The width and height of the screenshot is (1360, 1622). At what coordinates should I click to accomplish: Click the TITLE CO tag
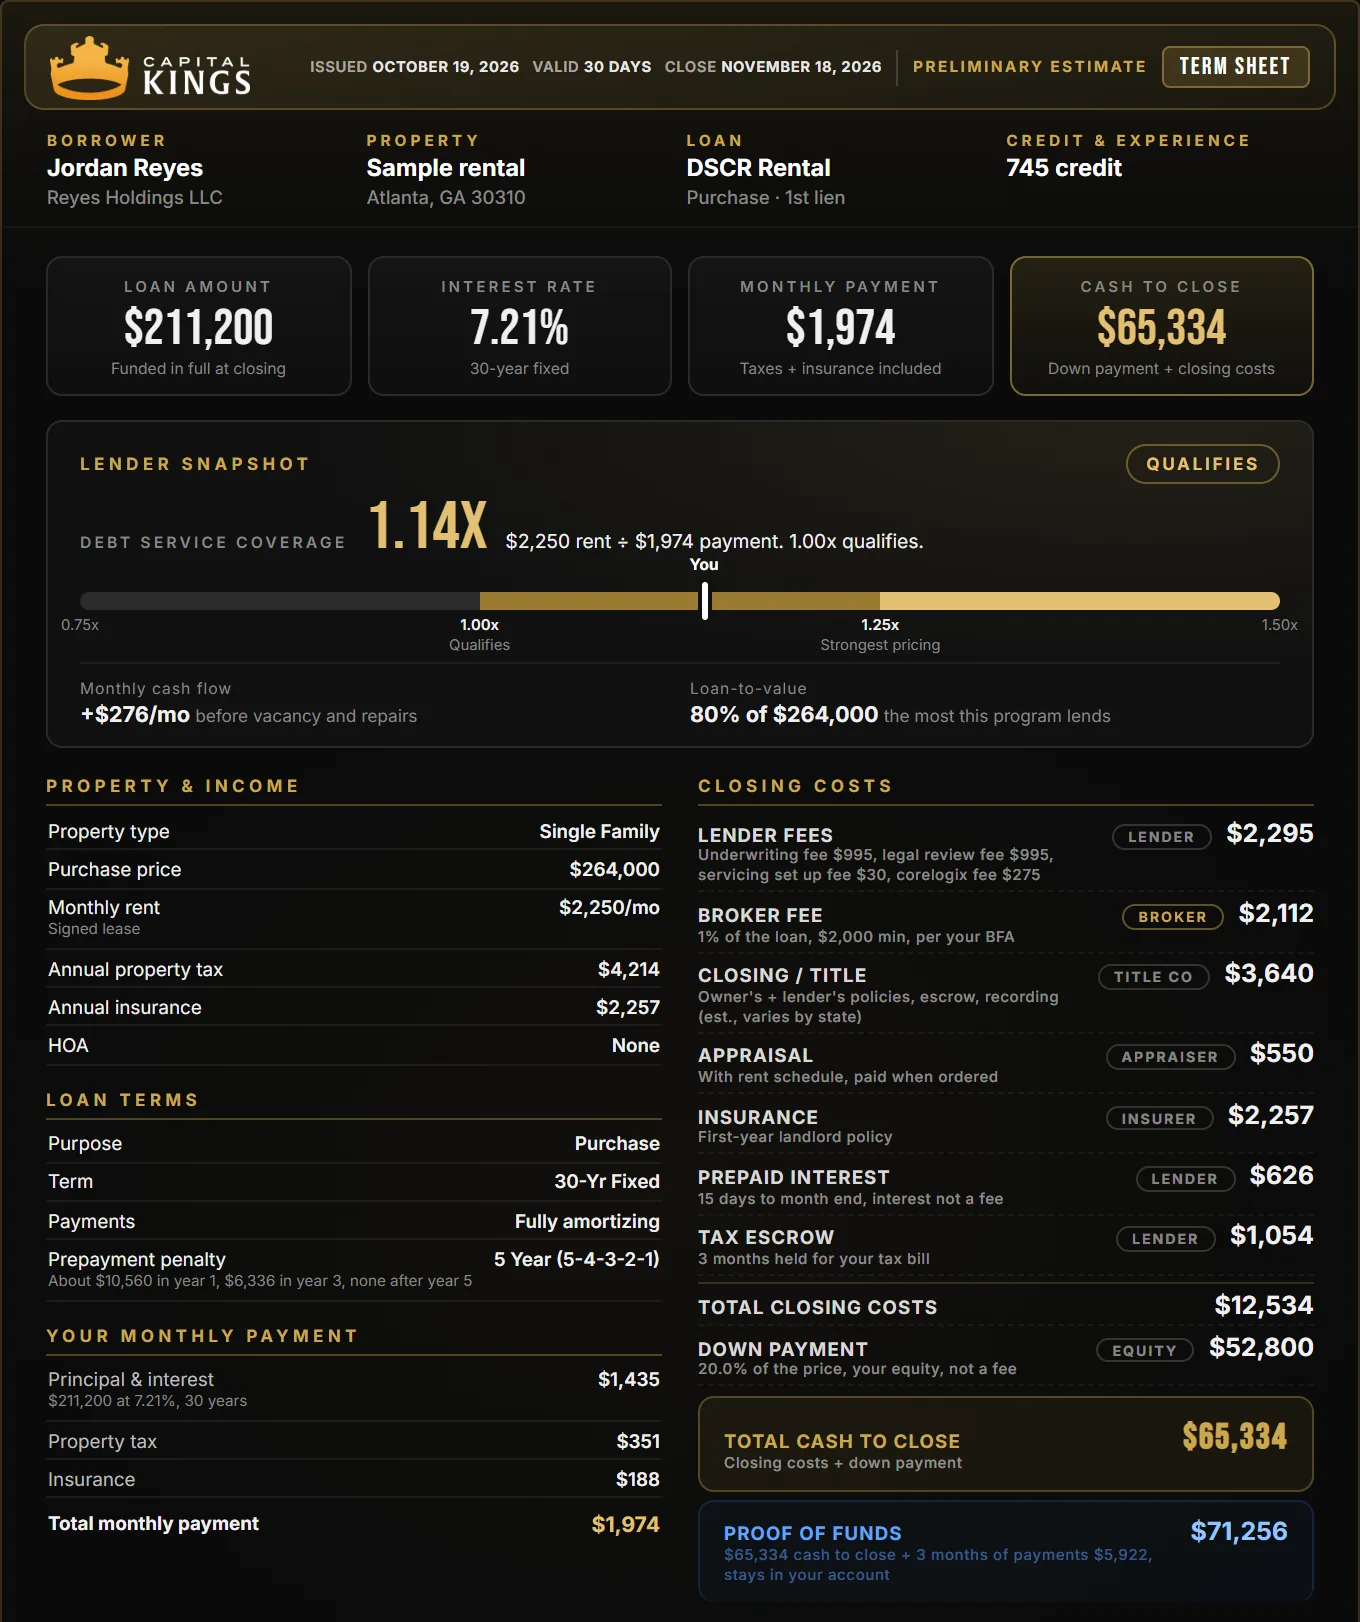pyautogui.click(x=1153, y=977)
